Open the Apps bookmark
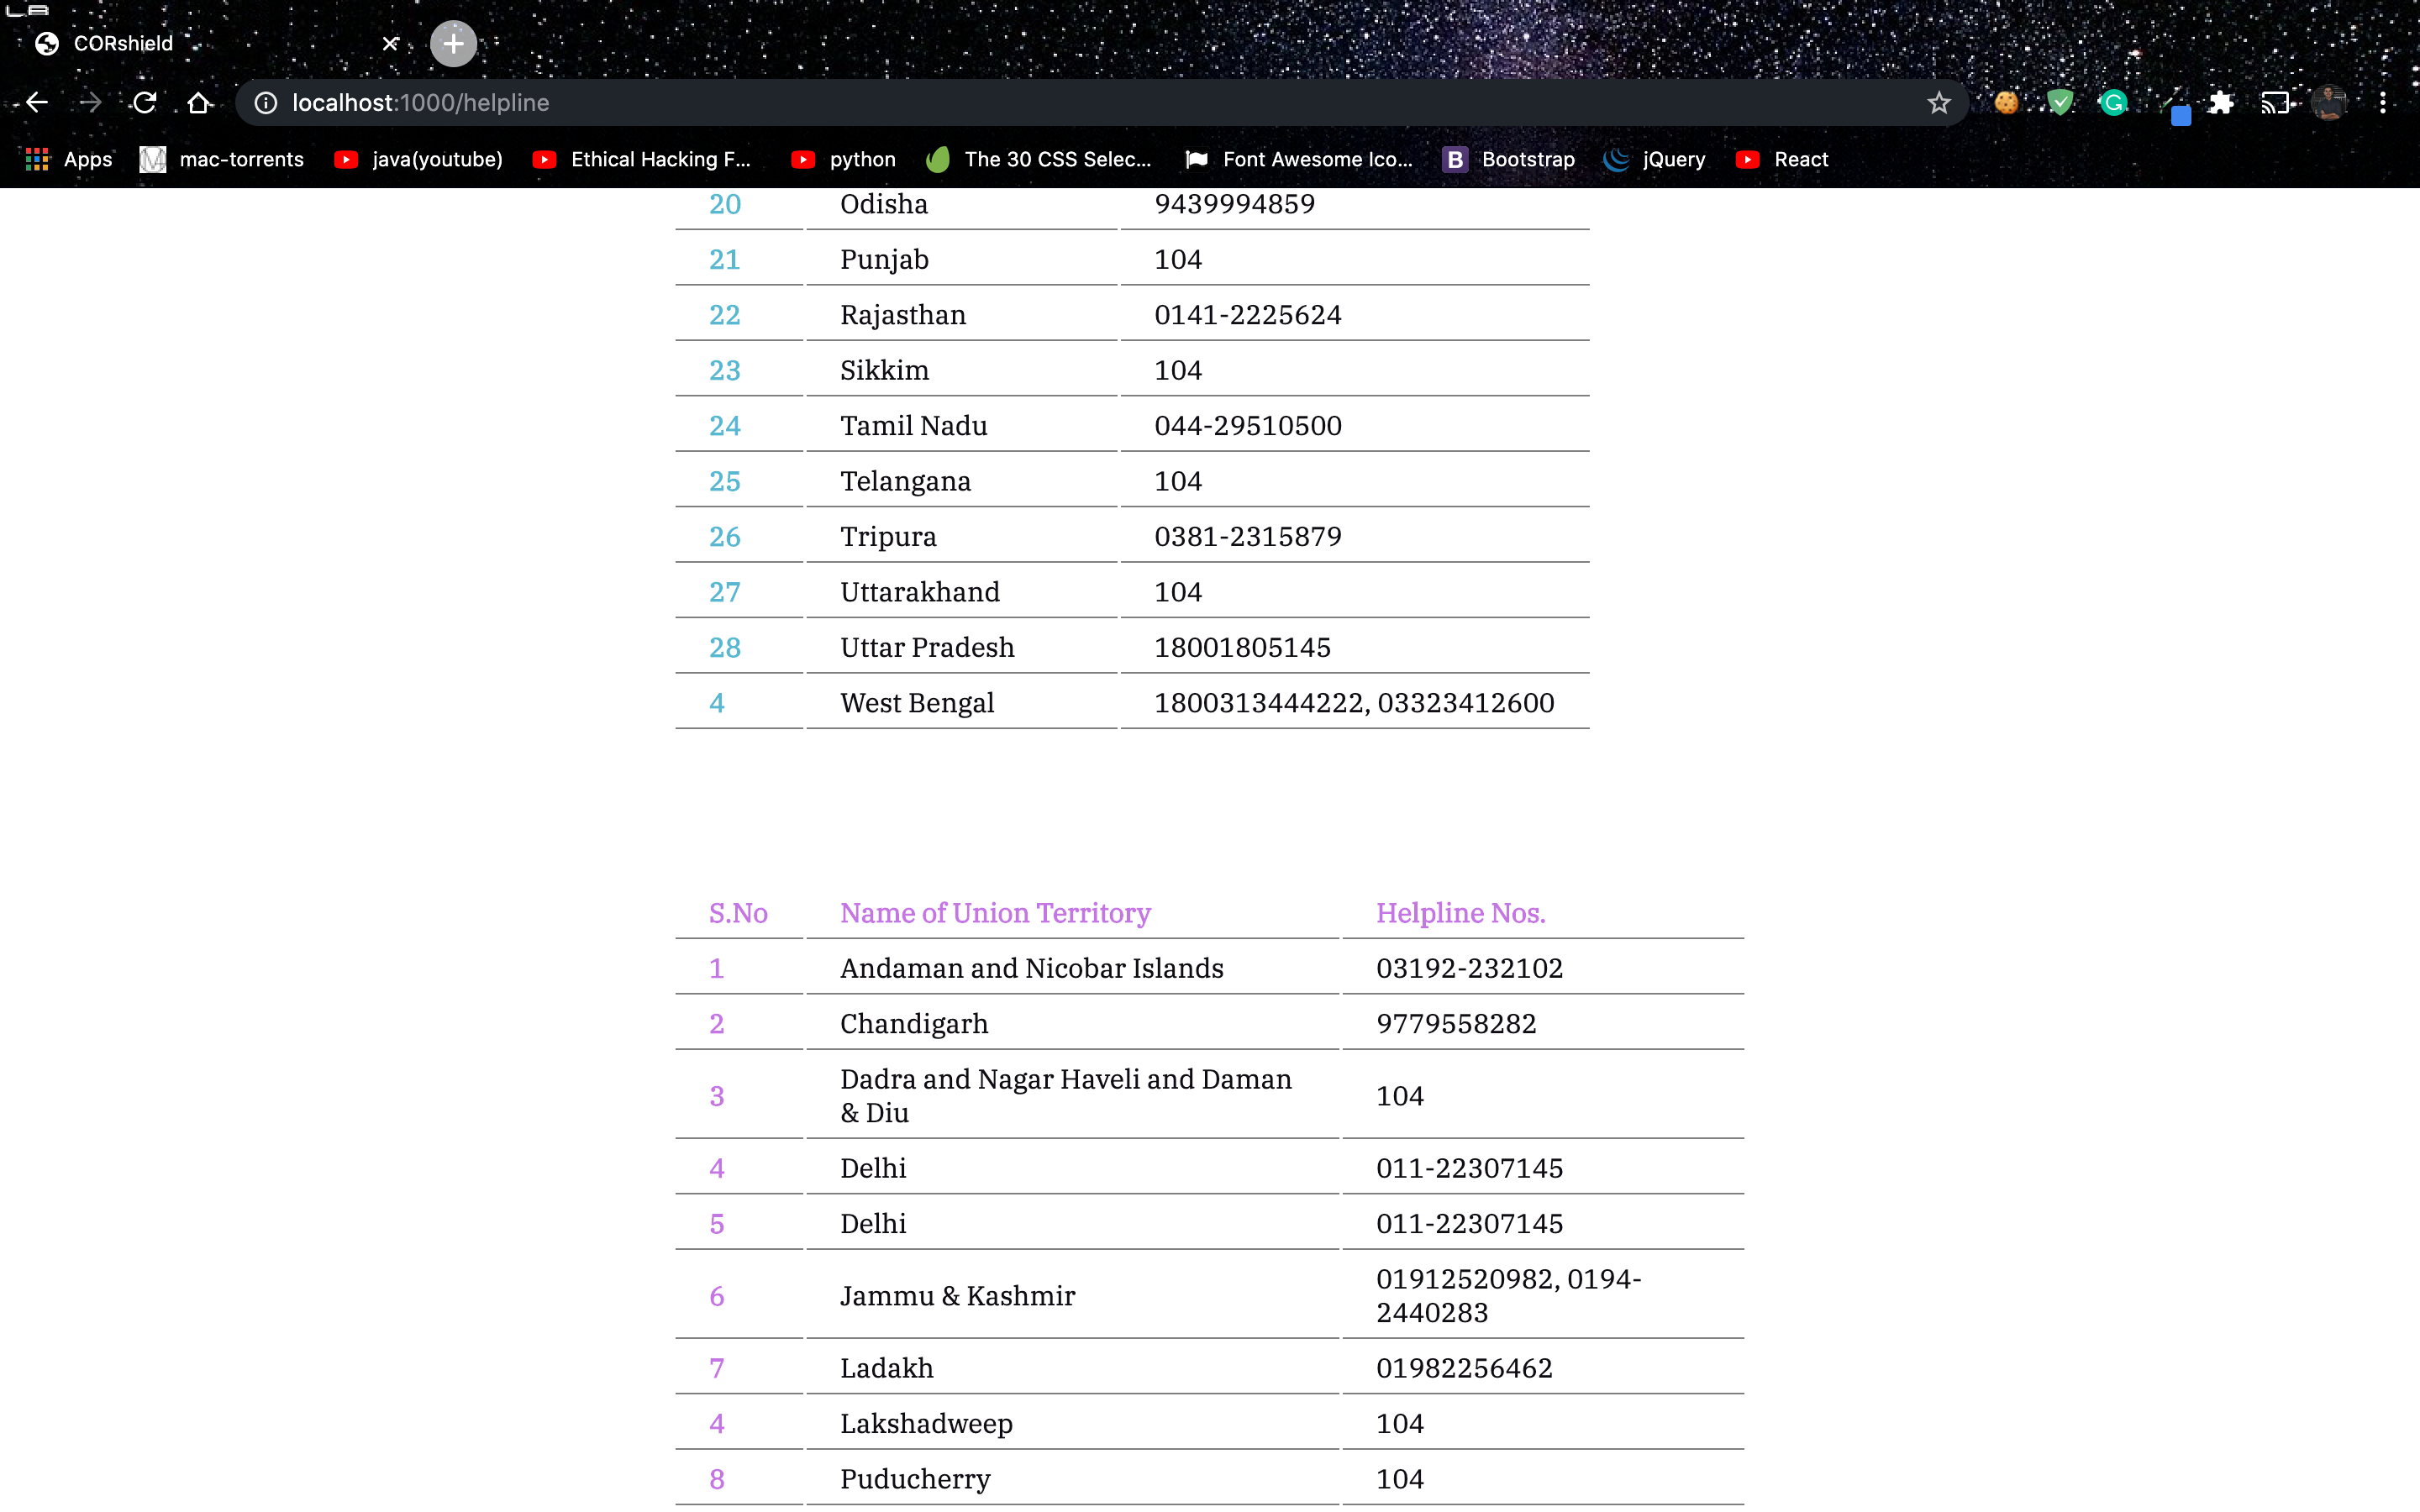This screenshot has width=2420, height=1512. click(x=68, y=160)
